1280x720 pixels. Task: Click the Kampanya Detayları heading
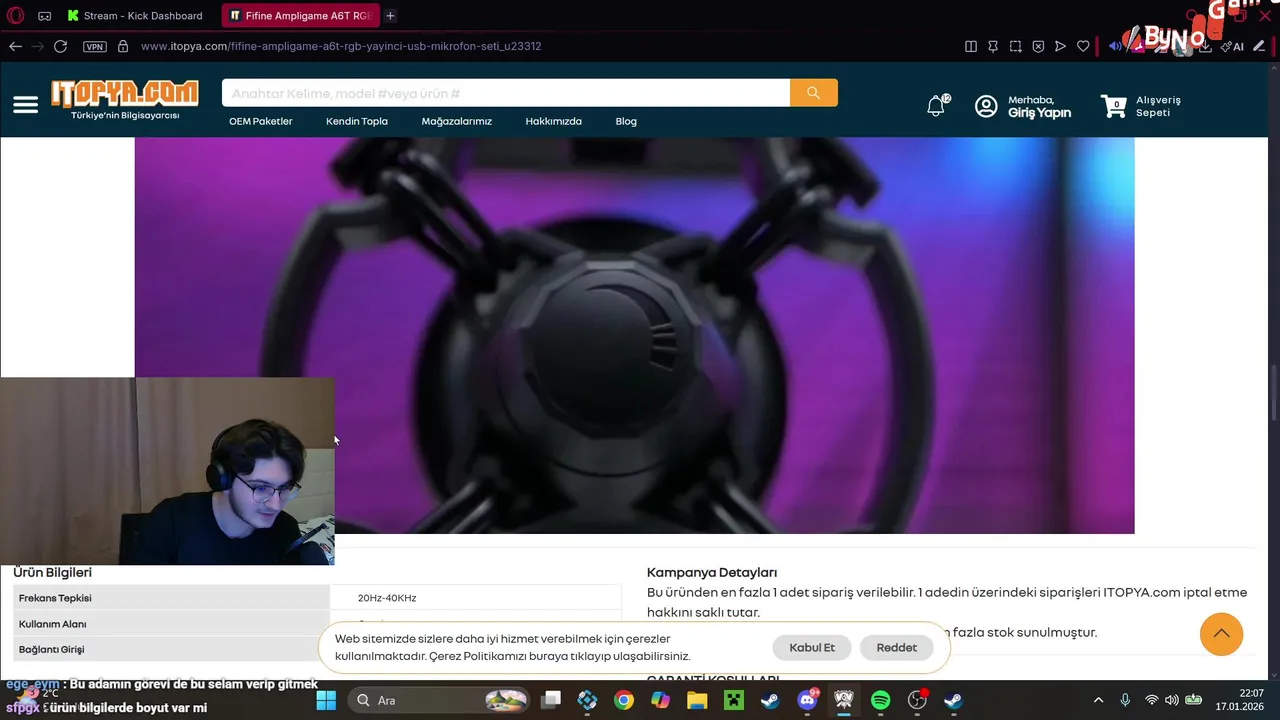click(712, 572)
